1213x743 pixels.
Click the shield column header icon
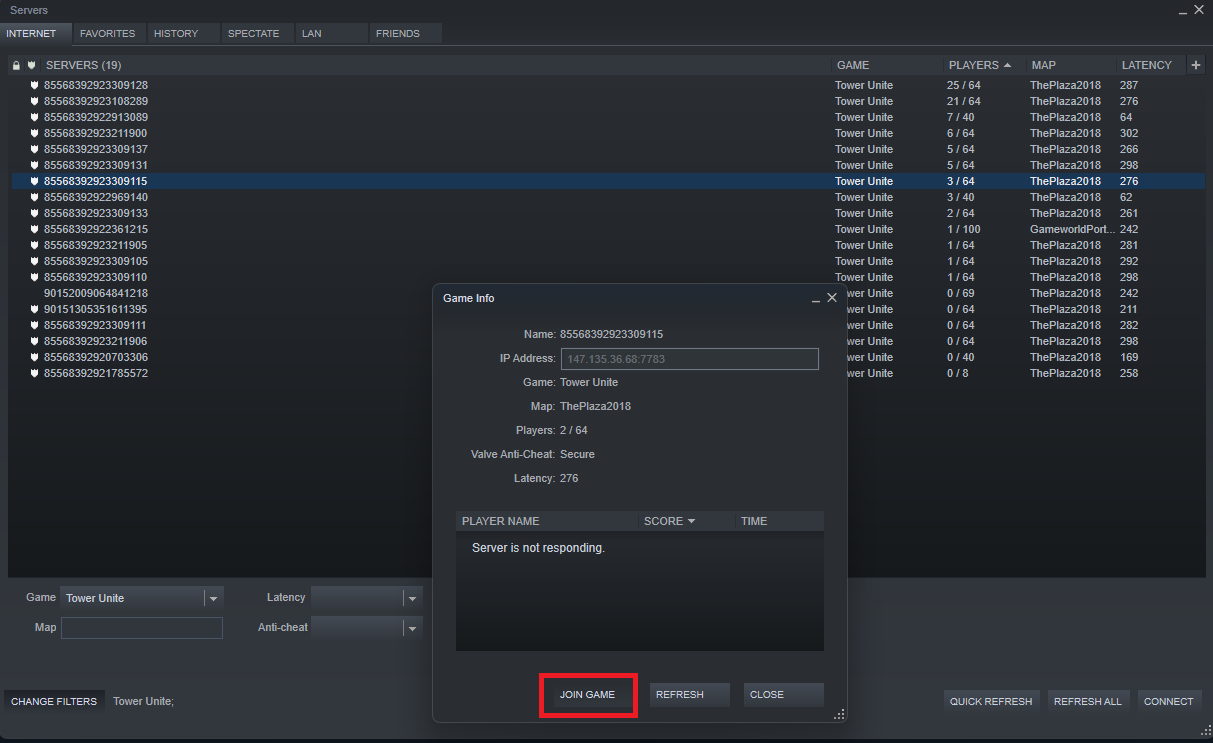point(31,65)
